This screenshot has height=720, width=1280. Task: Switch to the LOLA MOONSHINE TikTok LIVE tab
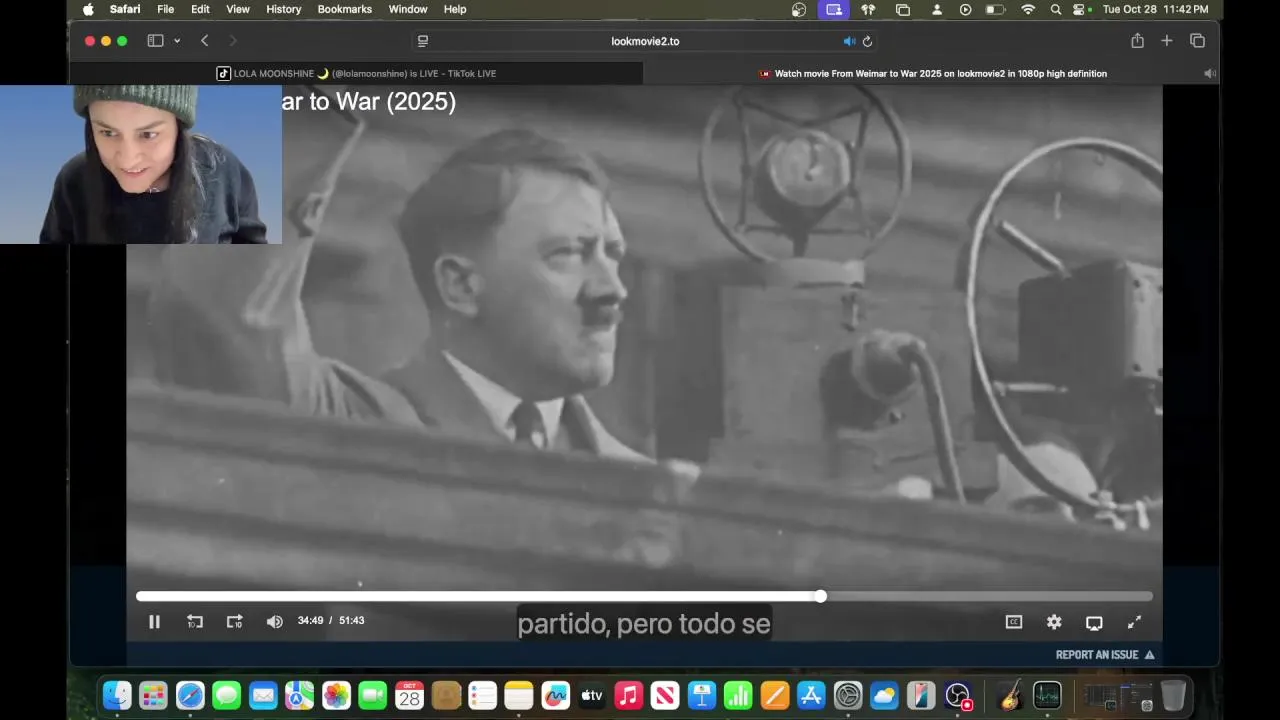point(356,73)
